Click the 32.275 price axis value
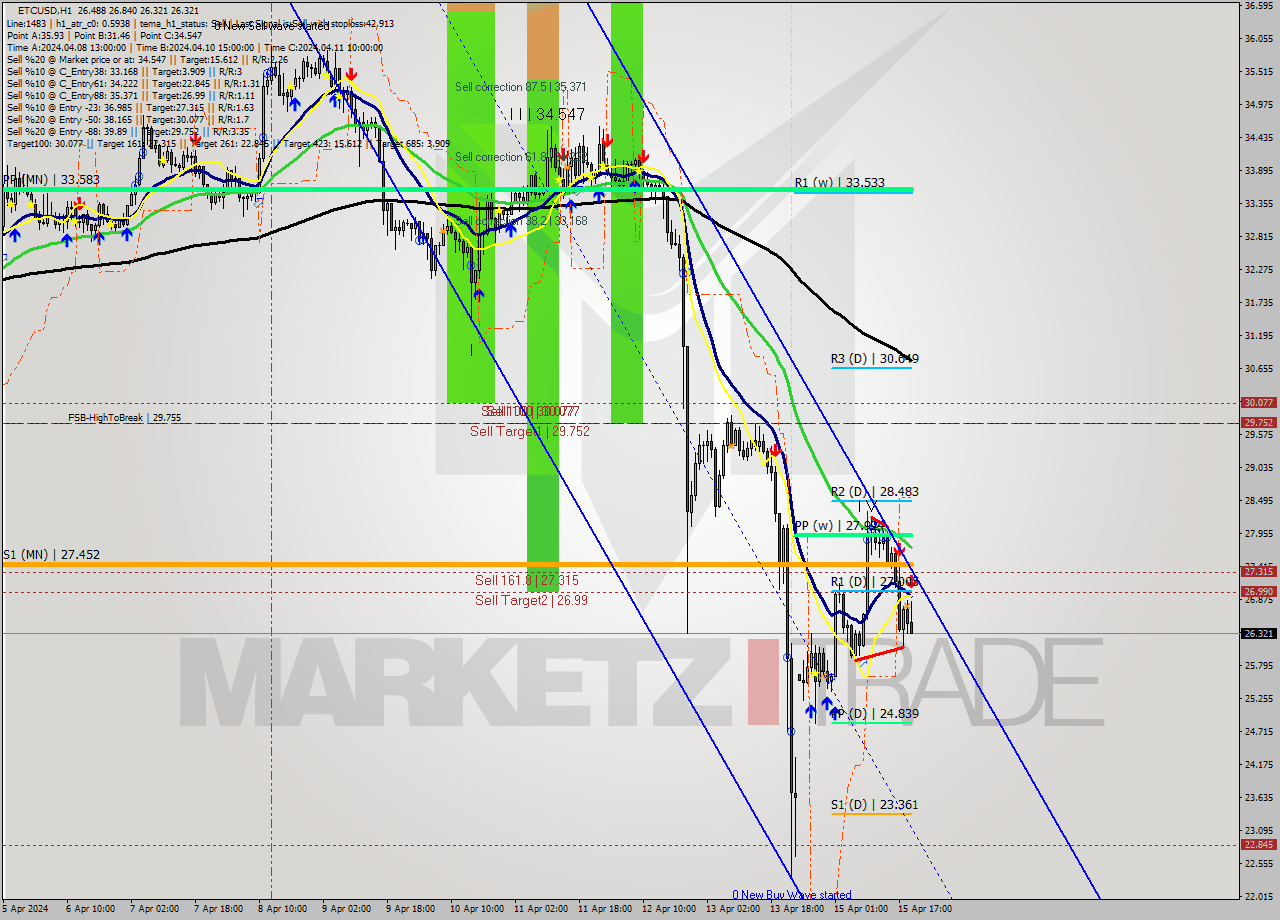The width and height of the screenshot is (1280, 920). [1258, 269]
